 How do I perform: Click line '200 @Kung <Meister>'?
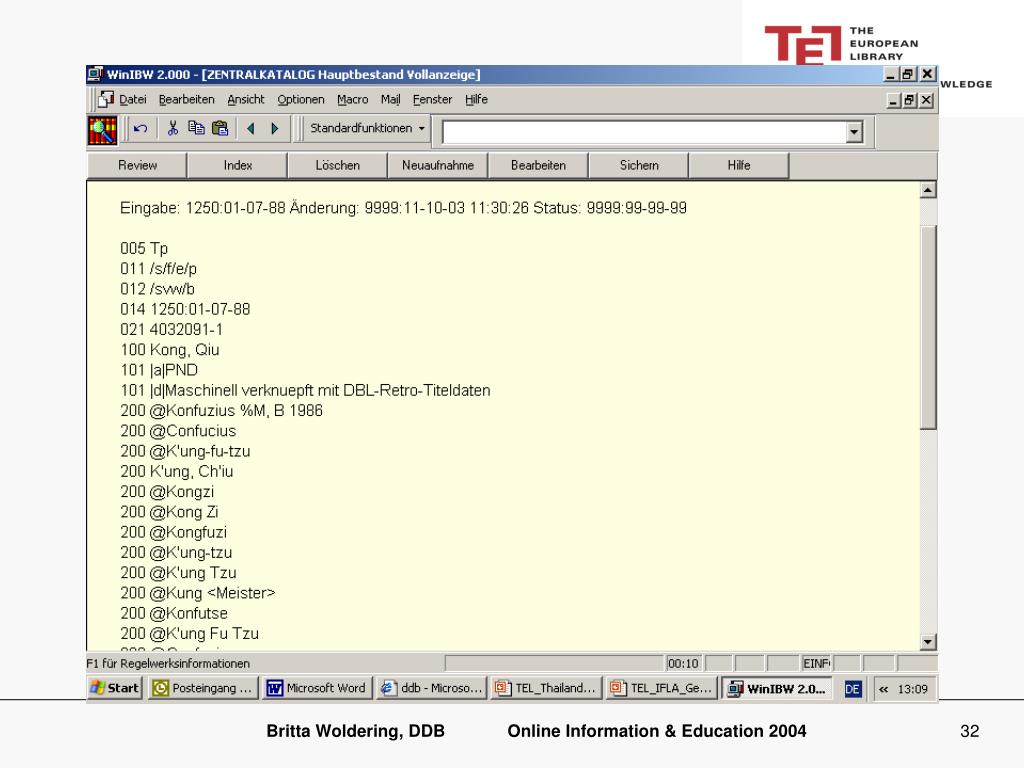click(198, 593)
